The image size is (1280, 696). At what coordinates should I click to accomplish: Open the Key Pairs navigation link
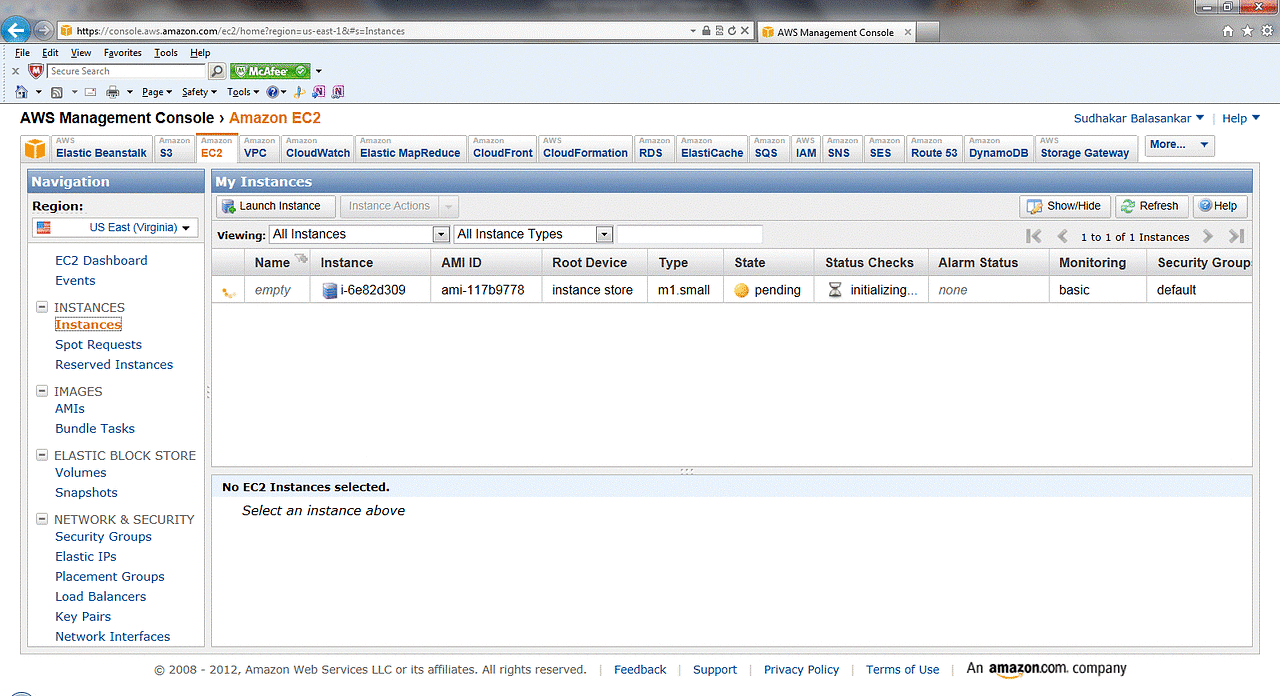pos(83,616)
